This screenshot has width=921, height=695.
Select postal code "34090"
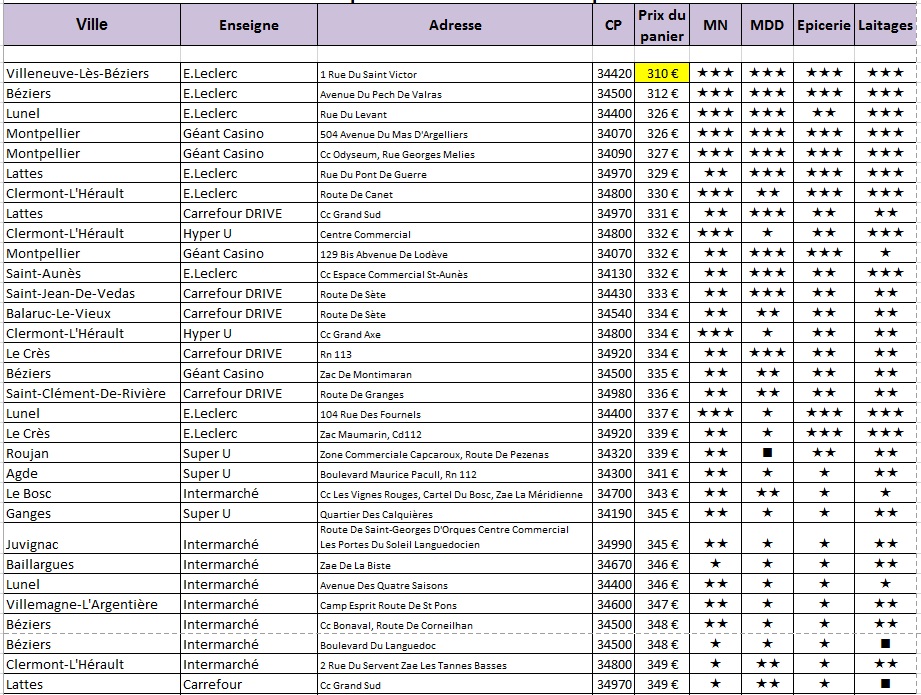613,153
